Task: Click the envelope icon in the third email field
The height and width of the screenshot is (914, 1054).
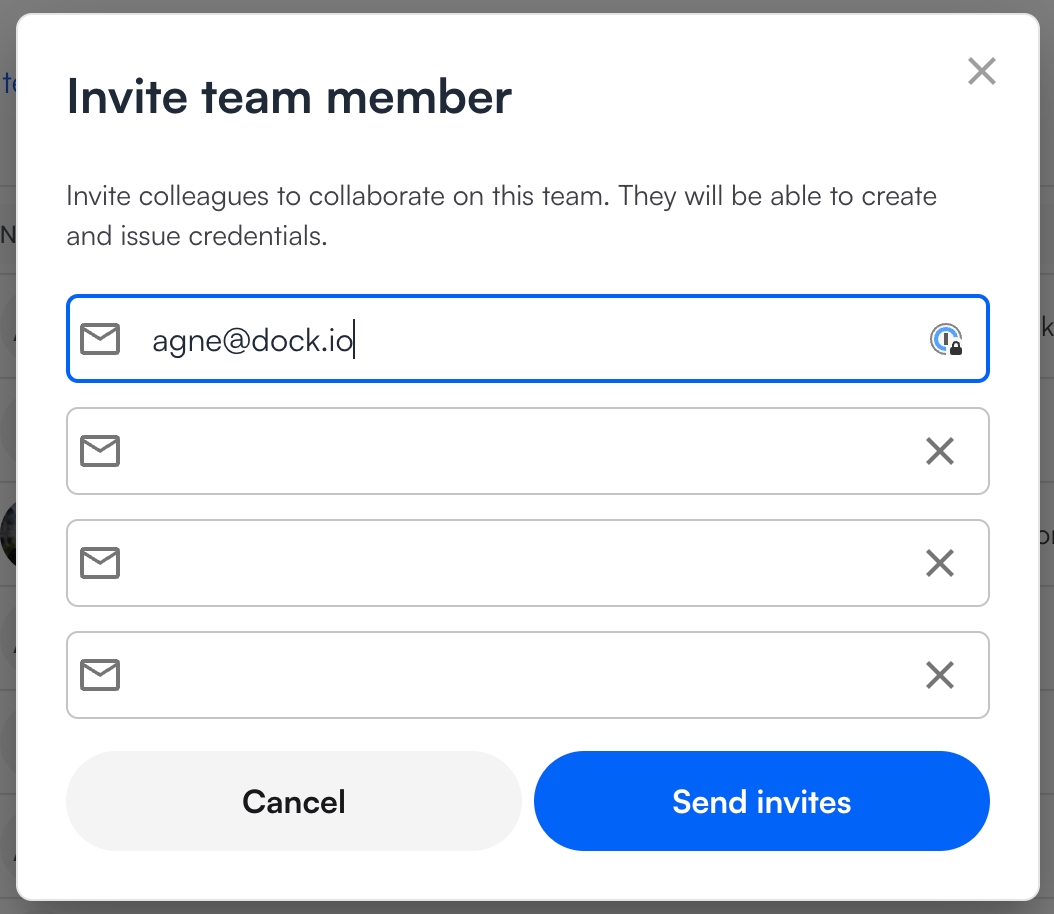Action: (x=100, y=563)
